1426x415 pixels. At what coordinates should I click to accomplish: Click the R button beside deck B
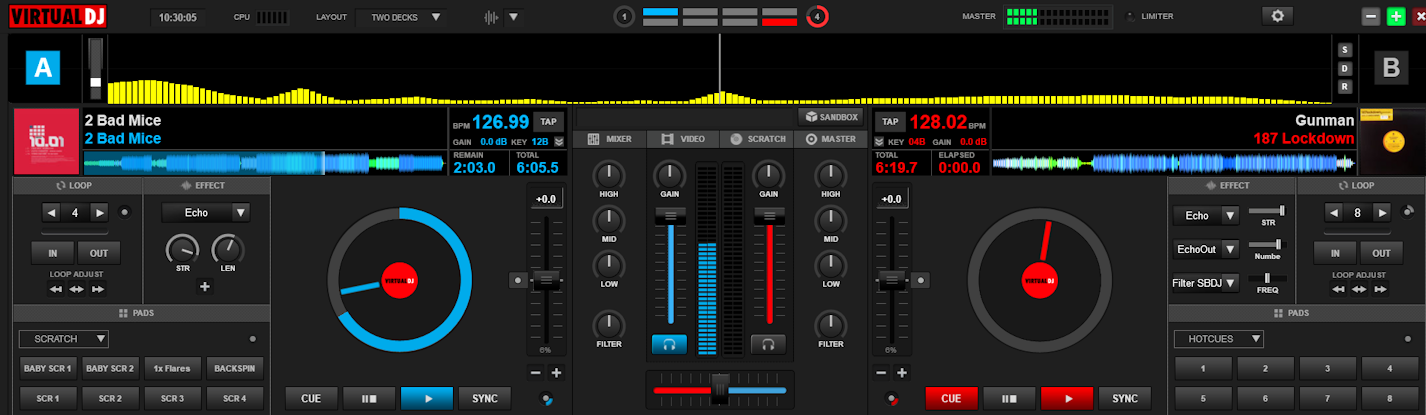point(1345,86)
